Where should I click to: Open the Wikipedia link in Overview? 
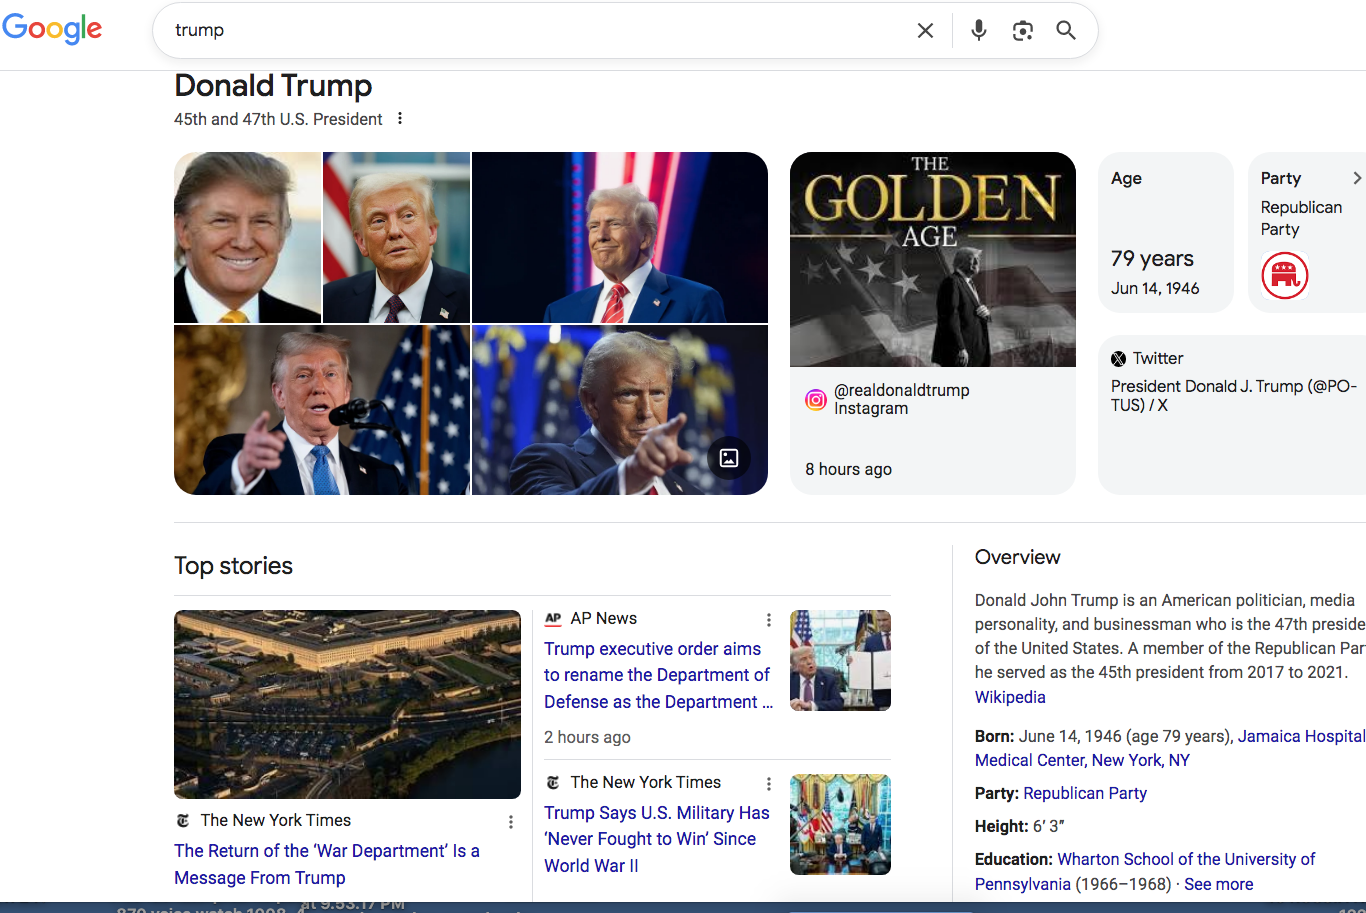[1010, 697]
